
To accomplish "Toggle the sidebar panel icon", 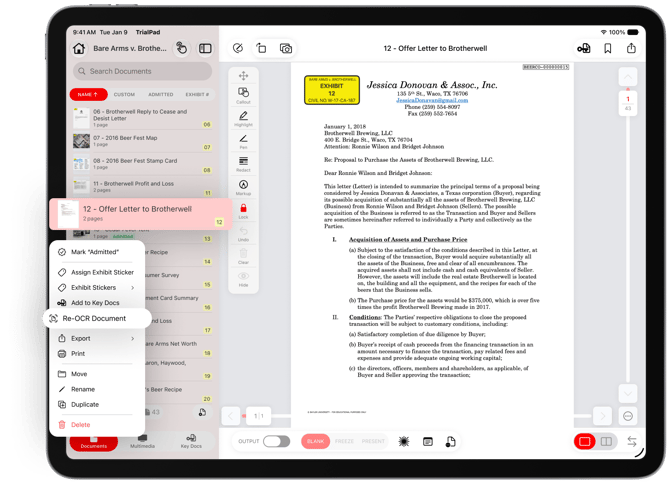I will 205,48.
